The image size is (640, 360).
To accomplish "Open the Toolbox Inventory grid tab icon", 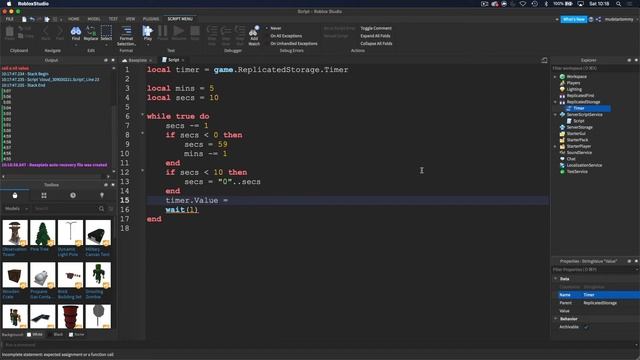I will (44, 196).
